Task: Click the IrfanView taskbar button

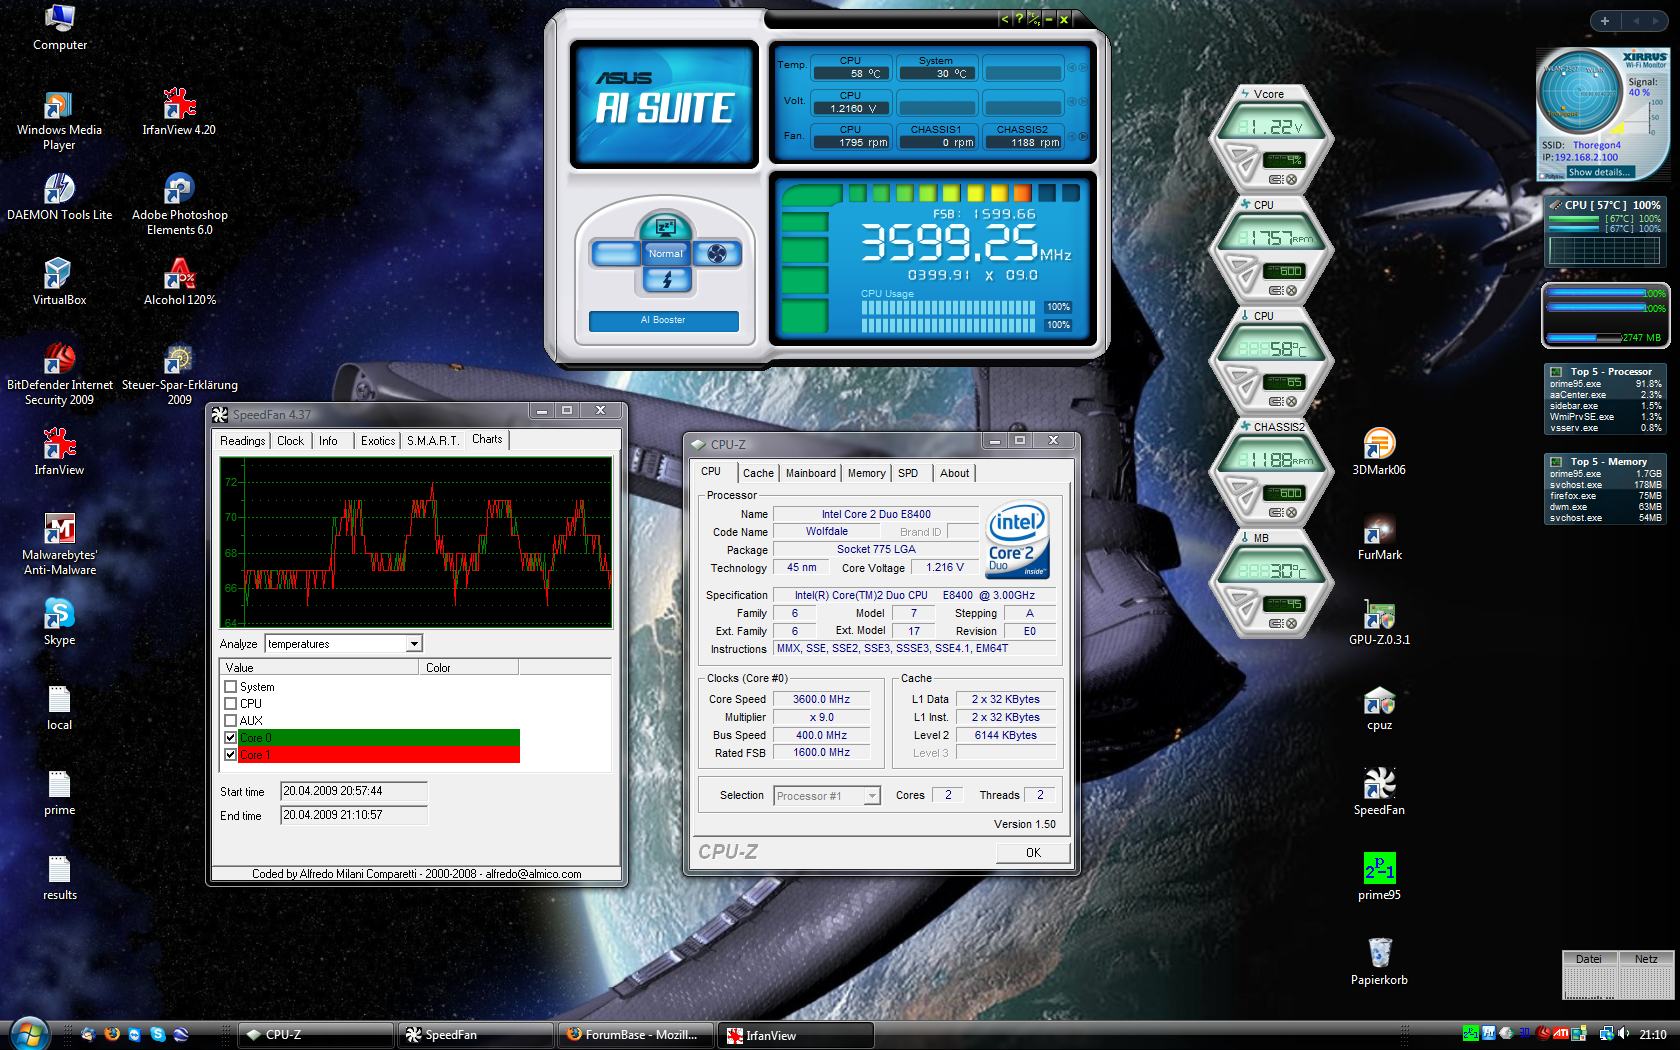Action: click(796, 1035)
